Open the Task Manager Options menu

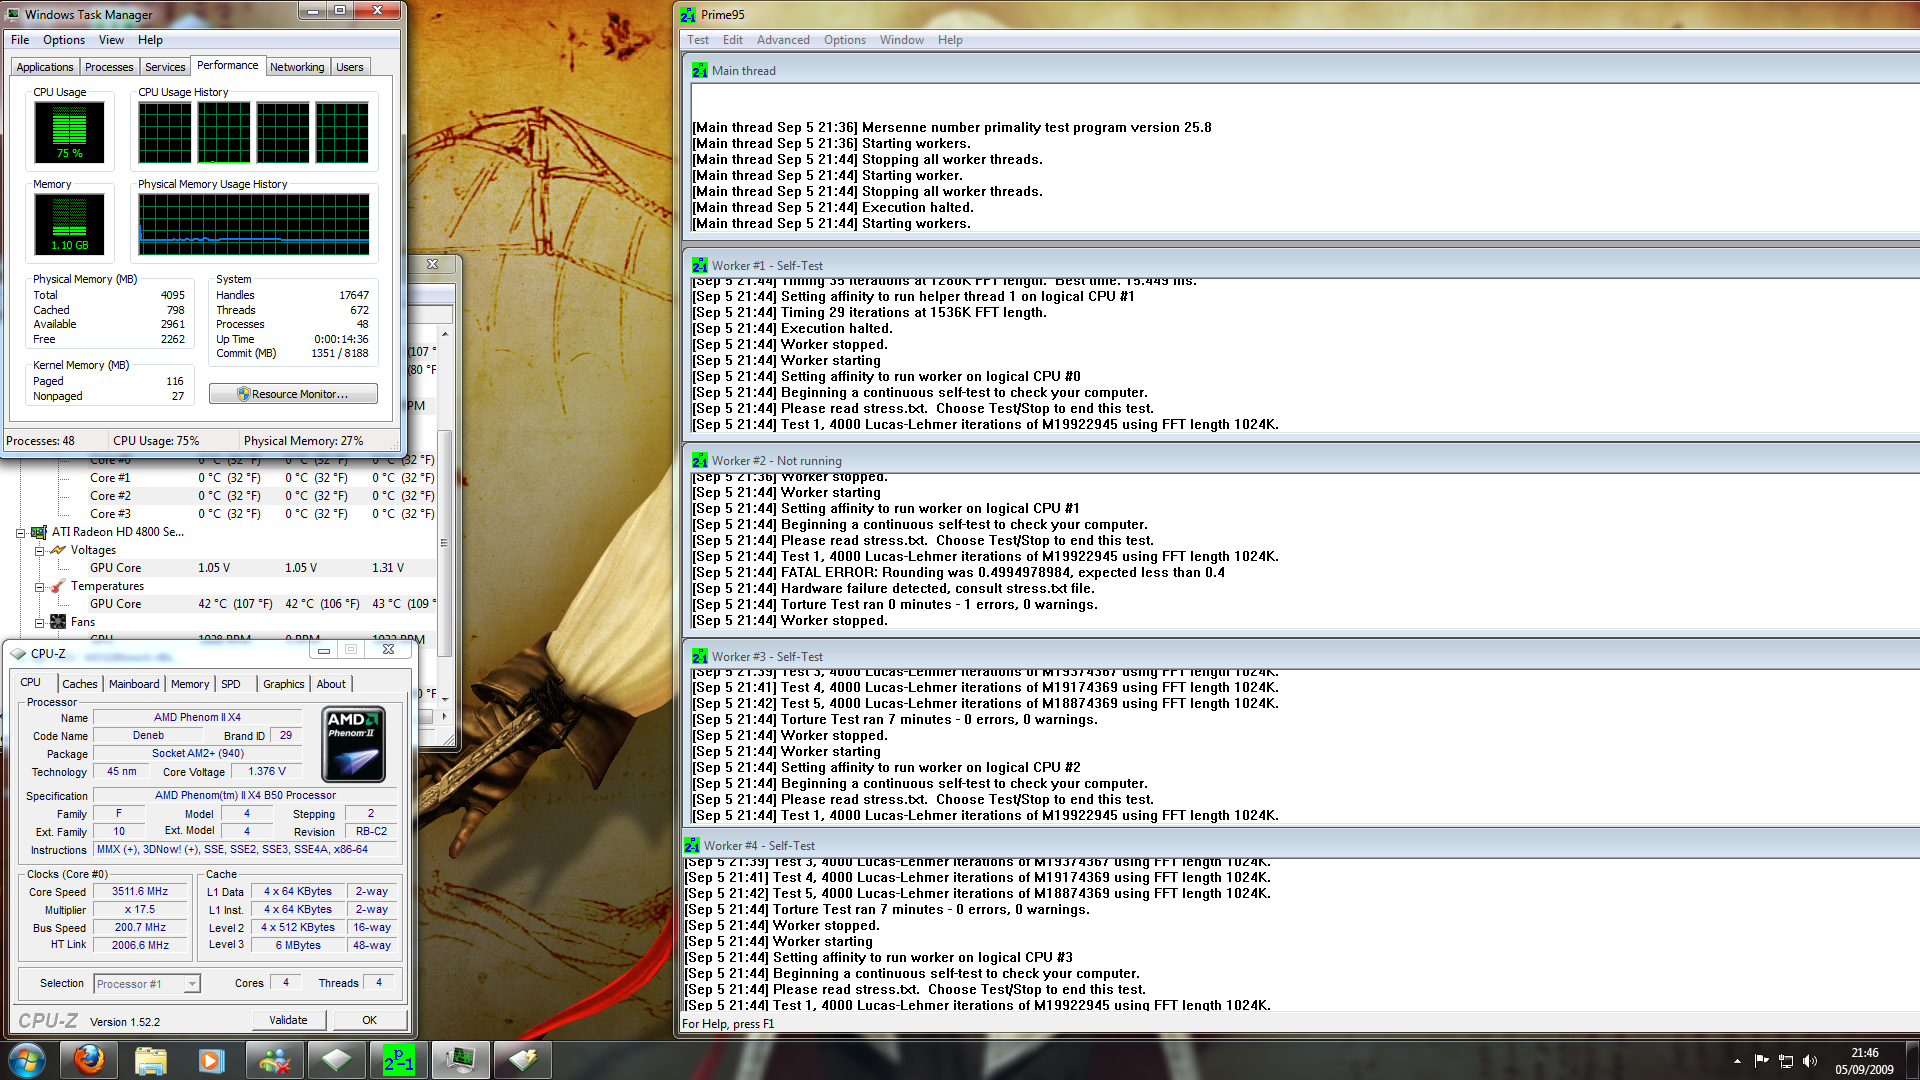click(x=63, y=40)
